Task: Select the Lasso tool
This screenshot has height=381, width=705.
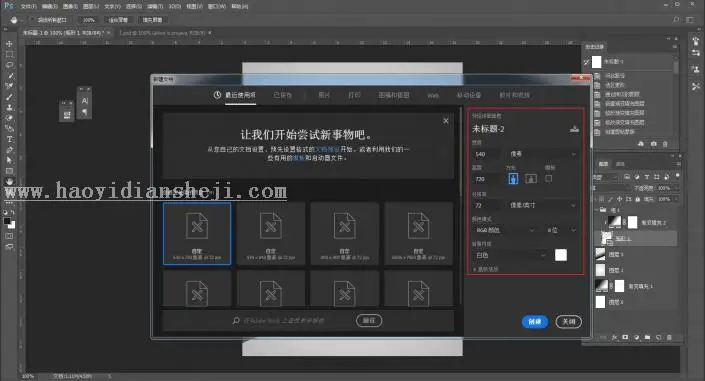Action: pyautogui.click(x=9, y=65)
